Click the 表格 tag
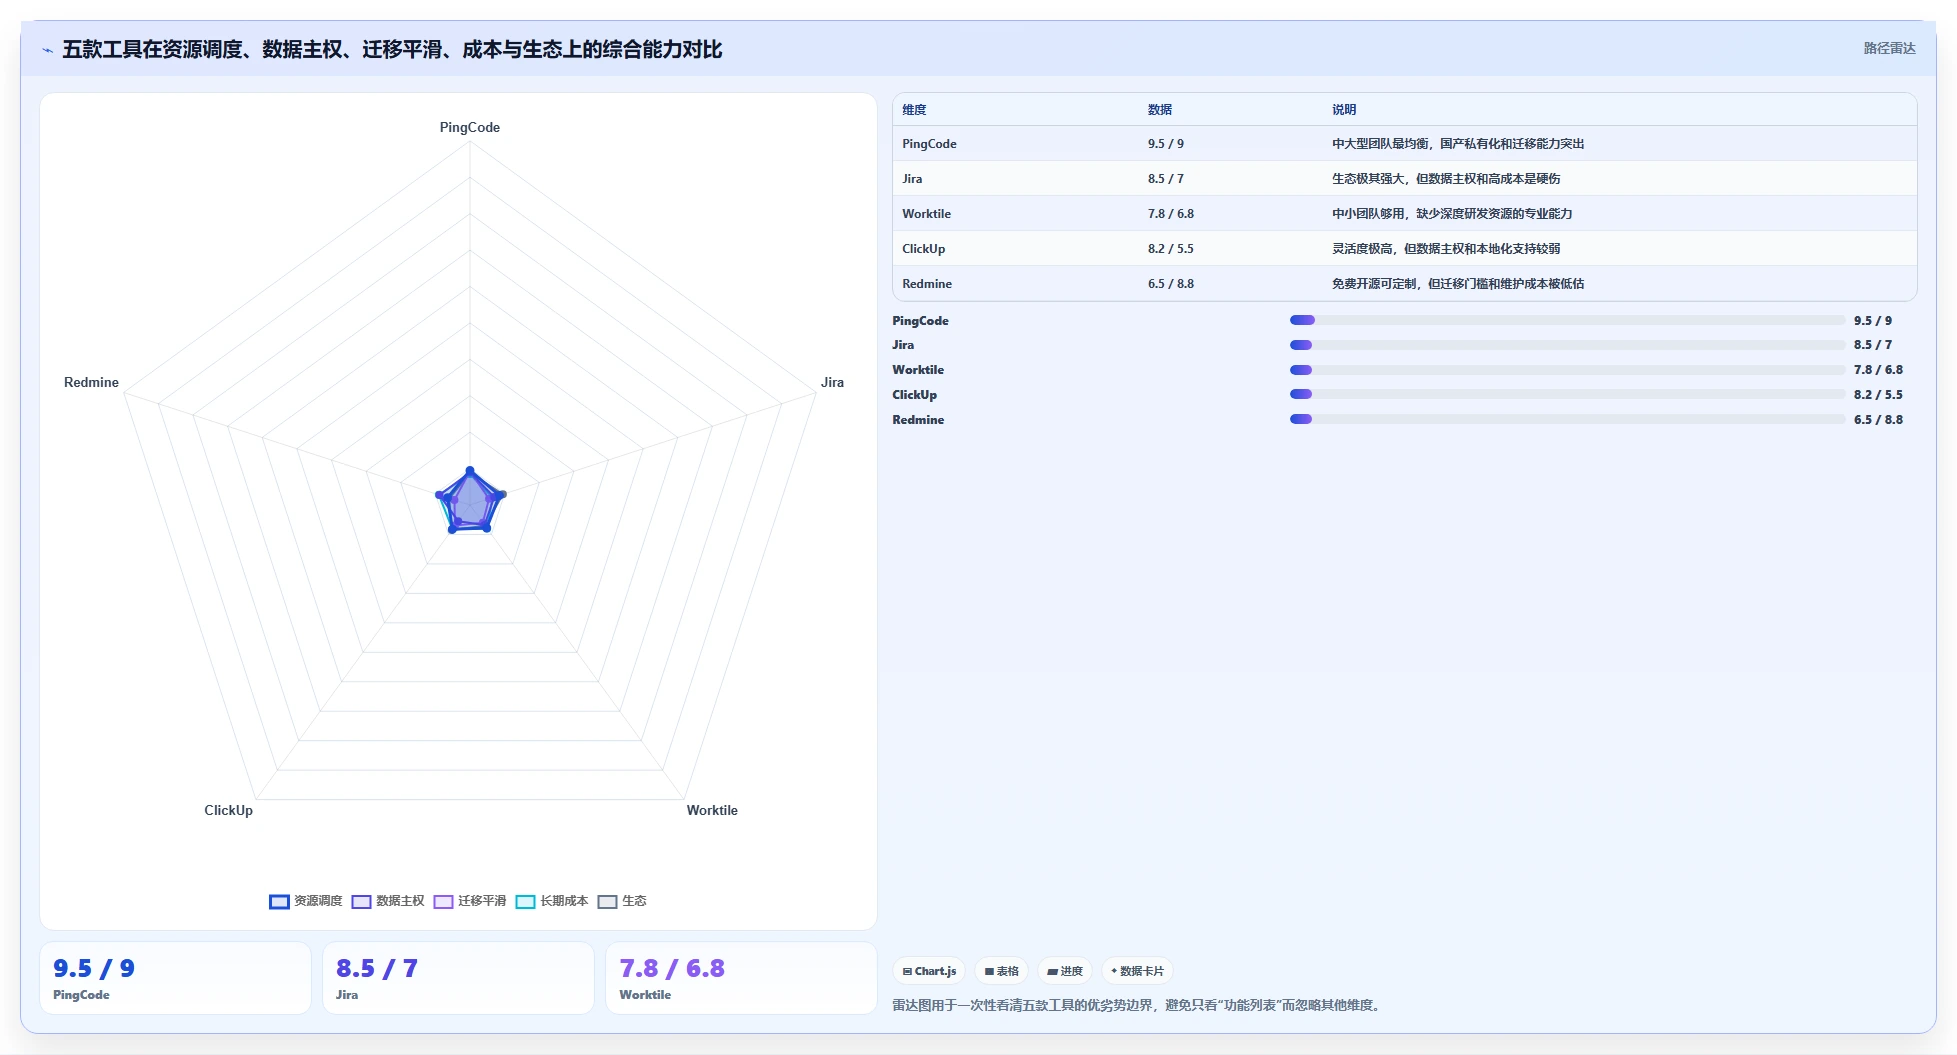This screenshot has width=1957, height=1055. click(x=1001, y=971)
